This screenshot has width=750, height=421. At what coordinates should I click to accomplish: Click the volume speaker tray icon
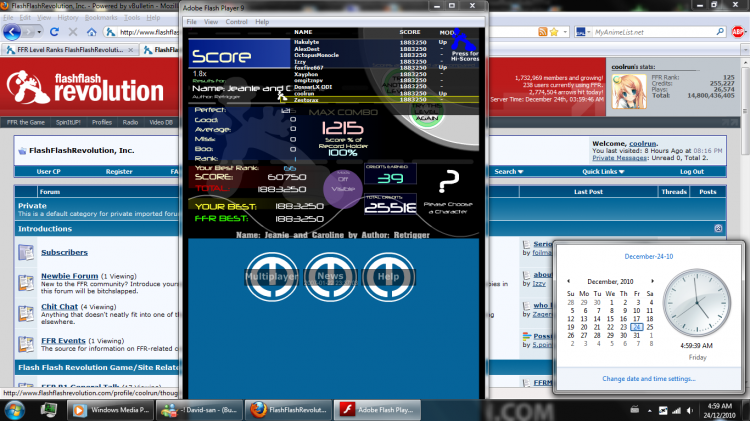click(x=689, y=410)
